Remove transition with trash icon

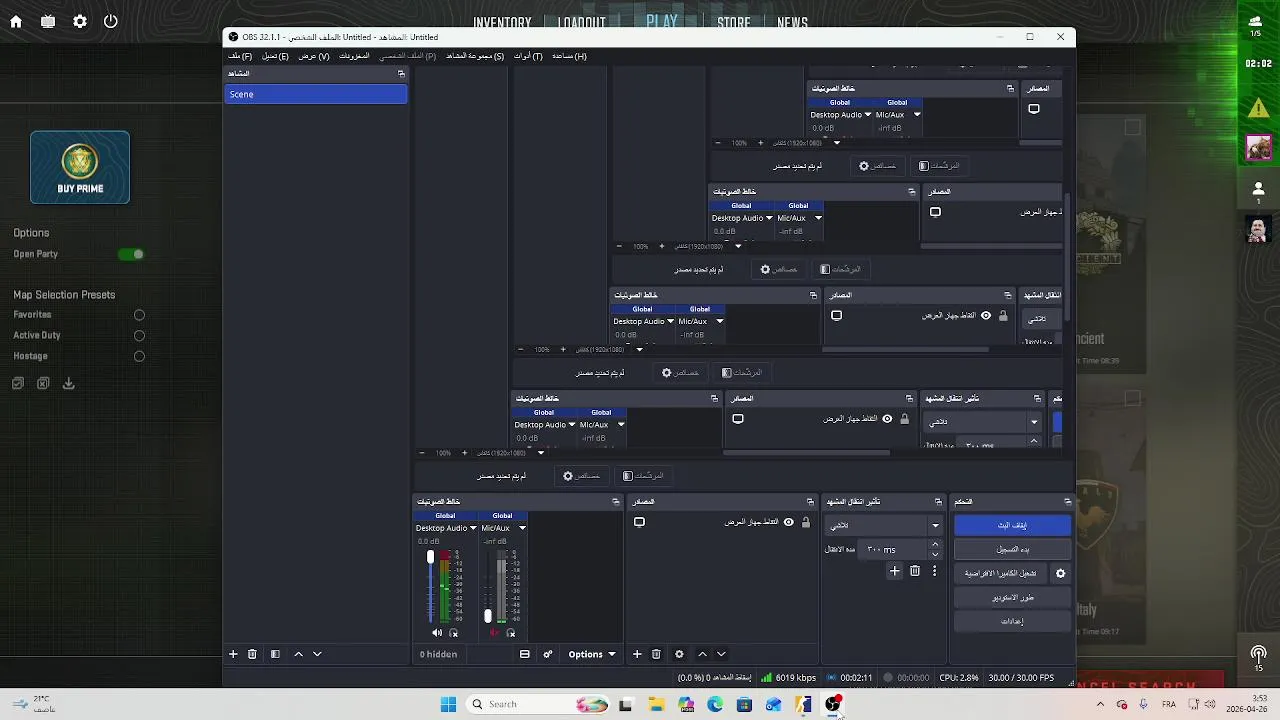pos(915,571)
